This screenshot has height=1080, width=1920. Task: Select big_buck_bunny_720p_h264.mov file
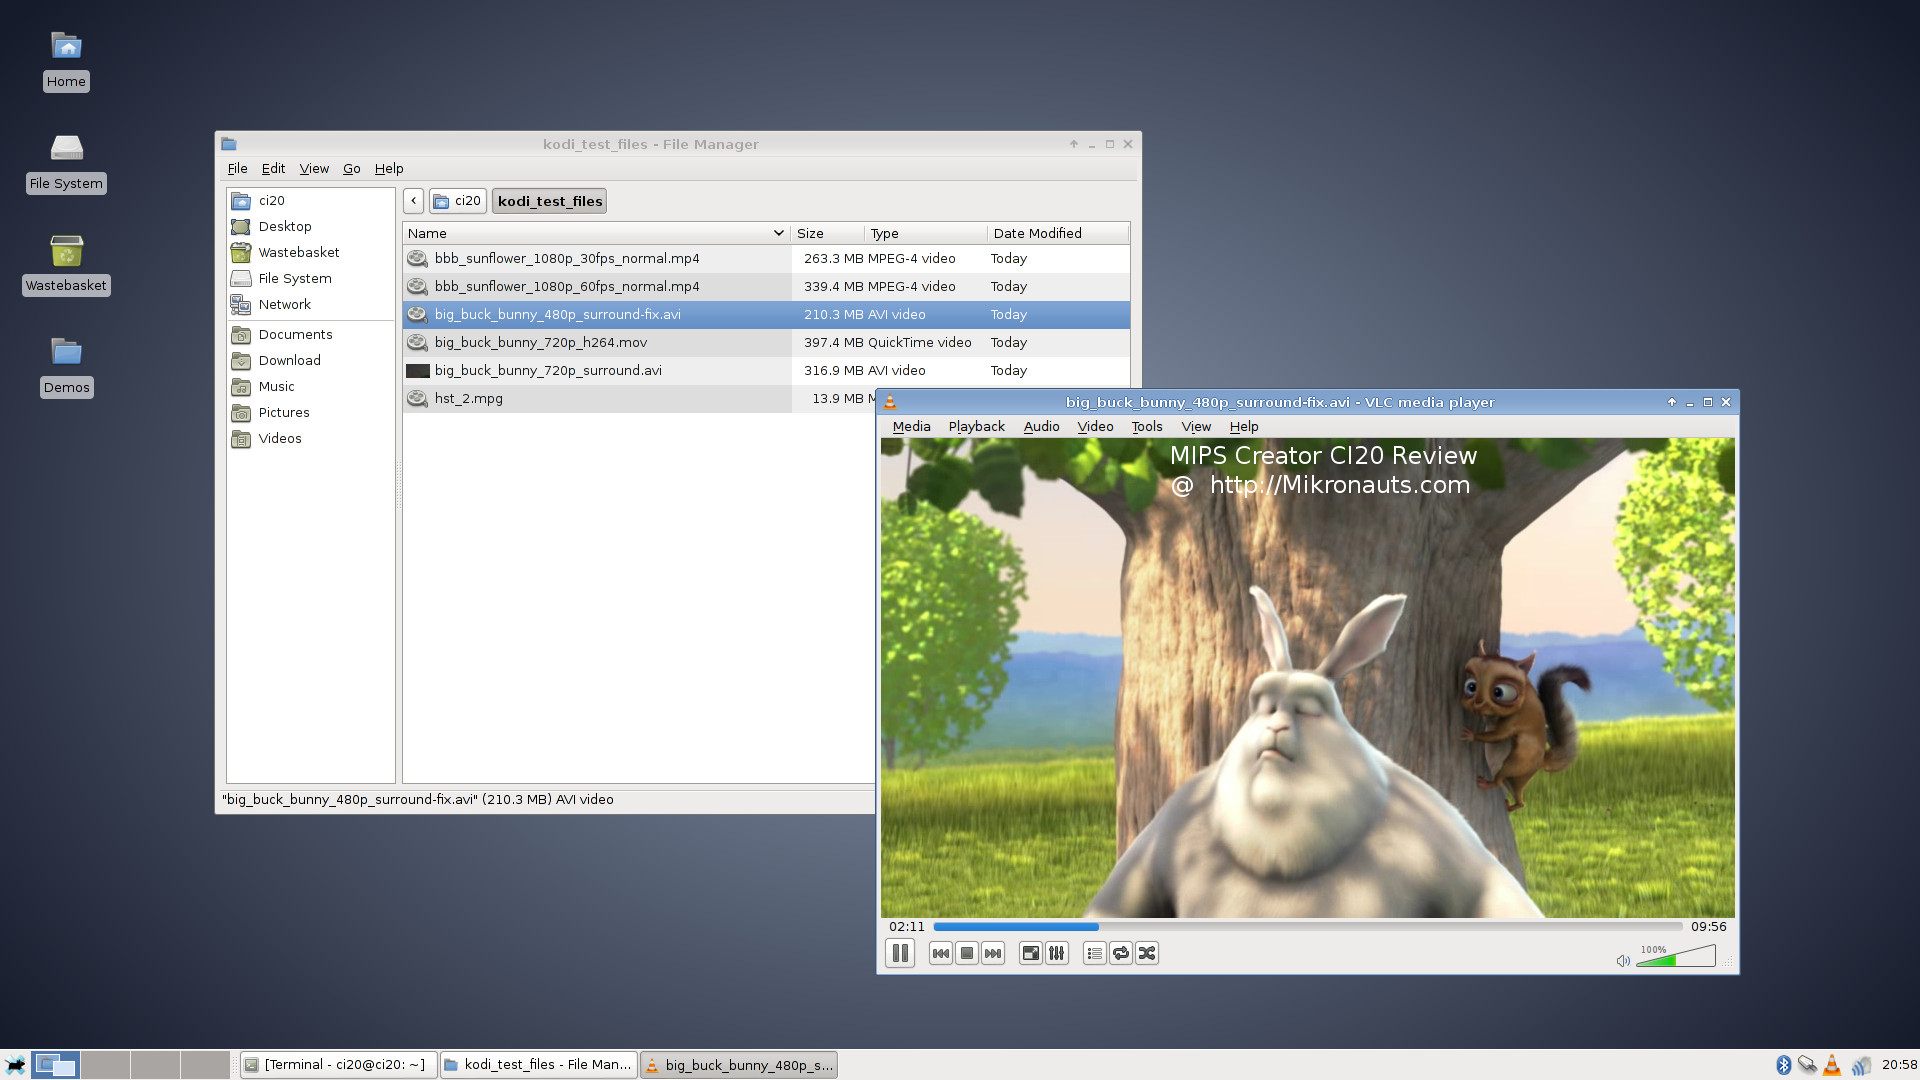(x=766, y=343)
